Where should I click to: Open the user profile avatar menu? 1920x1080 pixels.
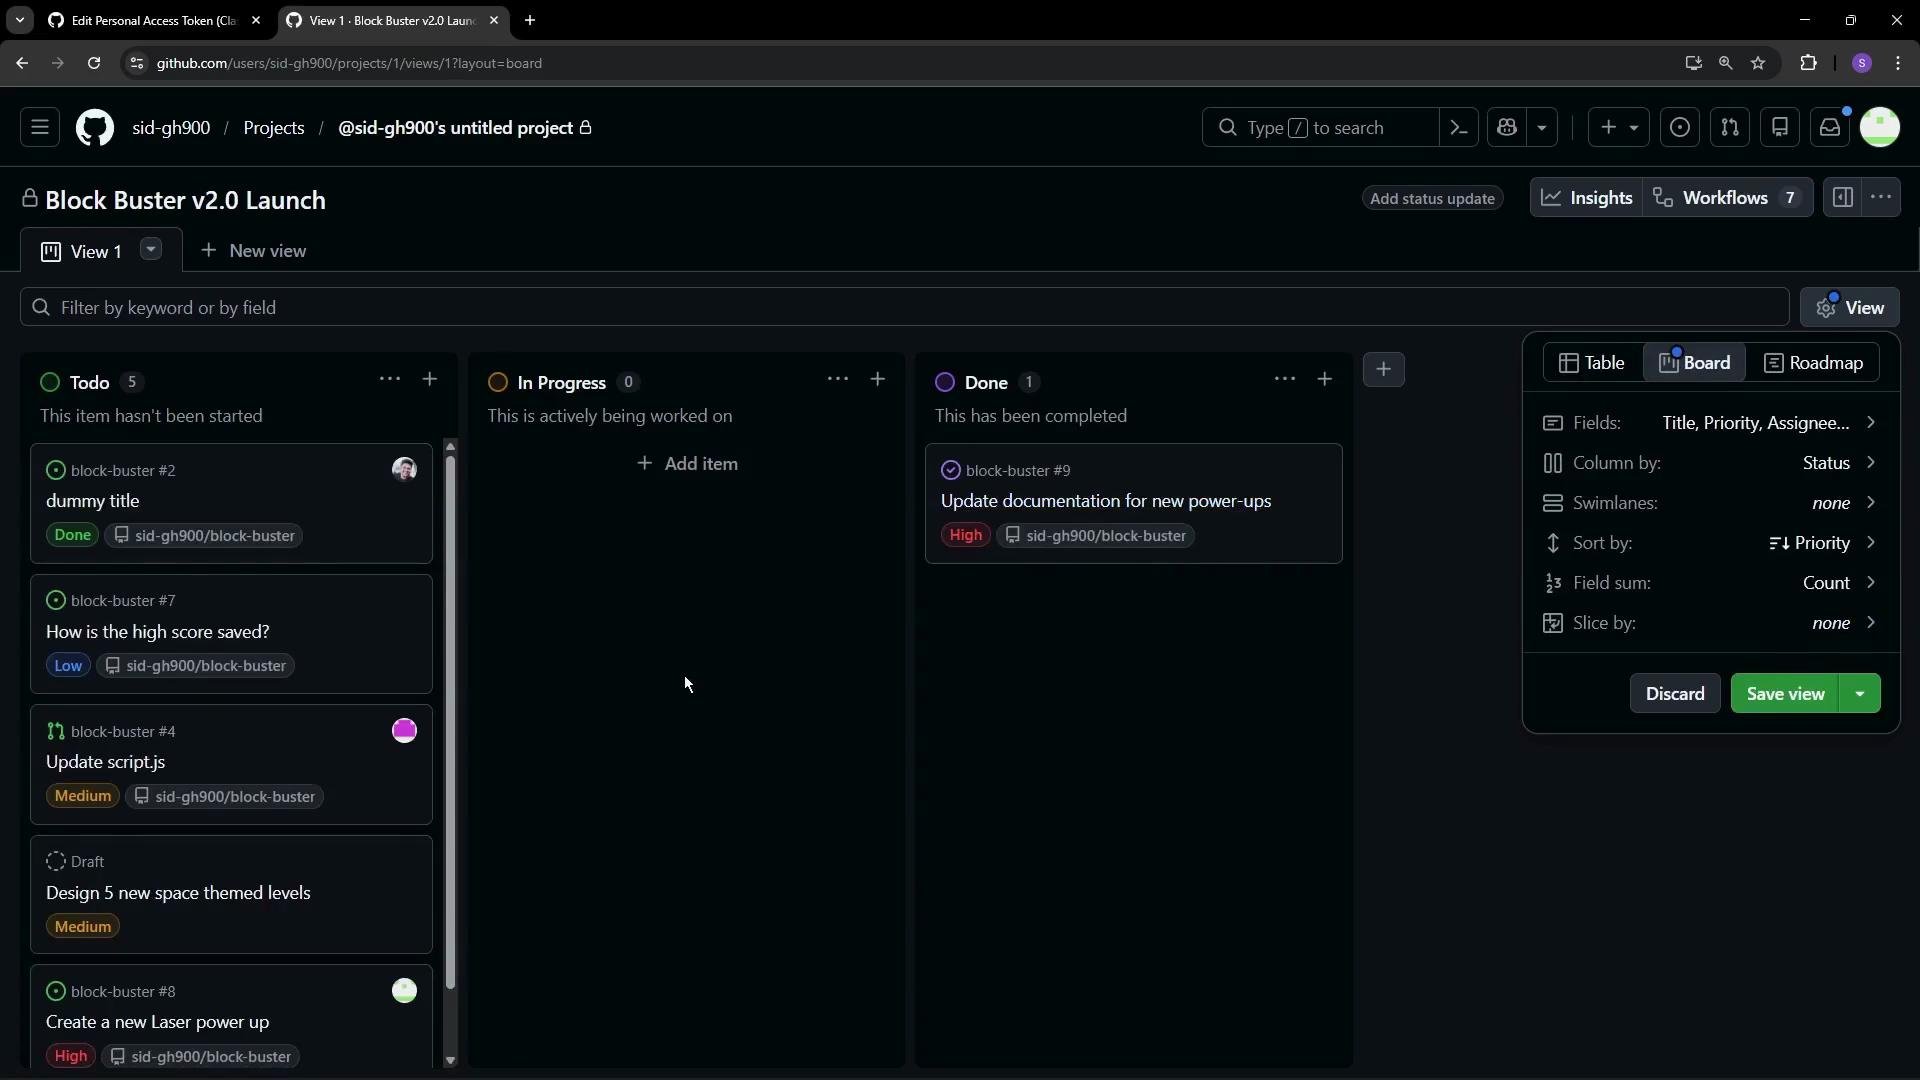tap(1880, 128)
